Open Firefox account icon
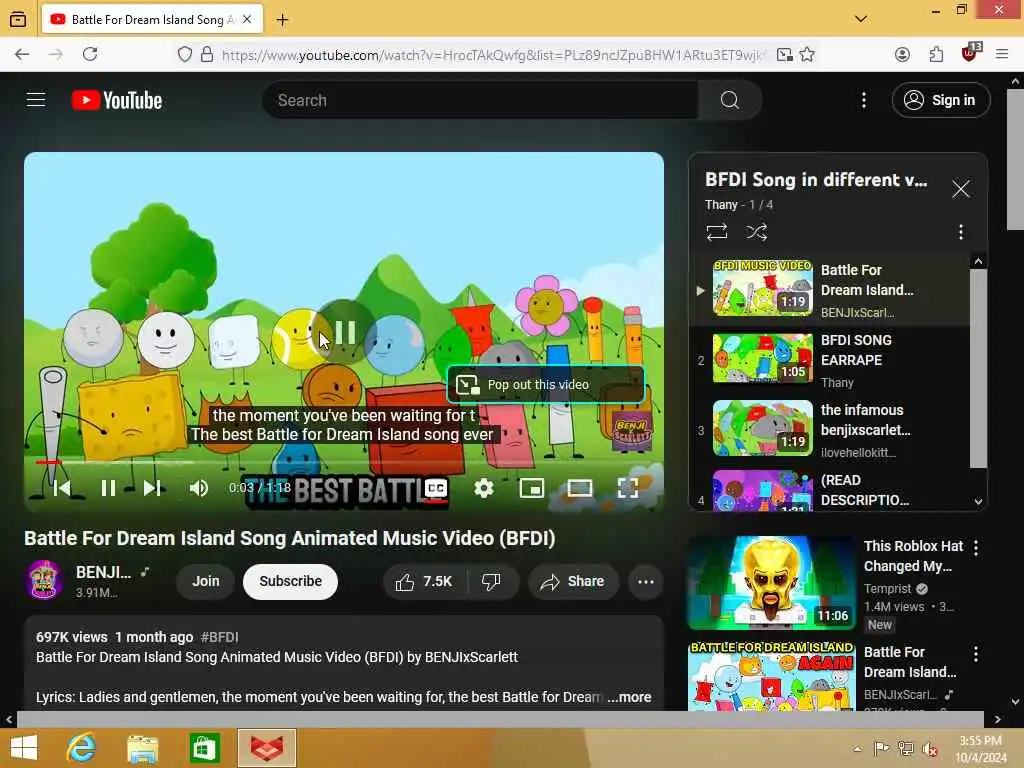 click(x=902, y=54)
